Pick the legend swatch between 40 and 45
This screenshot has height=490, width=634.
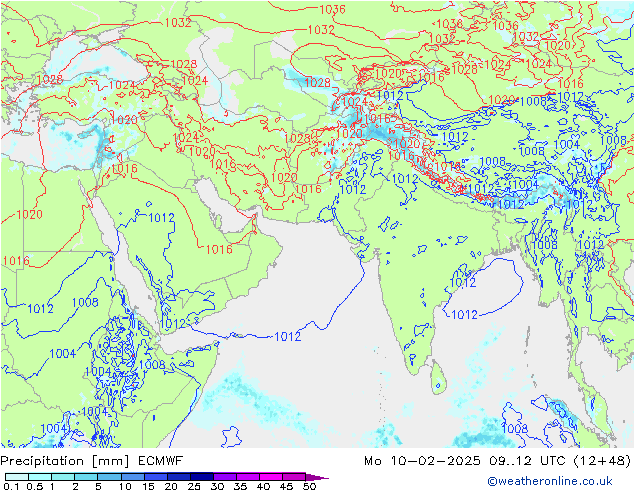(271, 477)
